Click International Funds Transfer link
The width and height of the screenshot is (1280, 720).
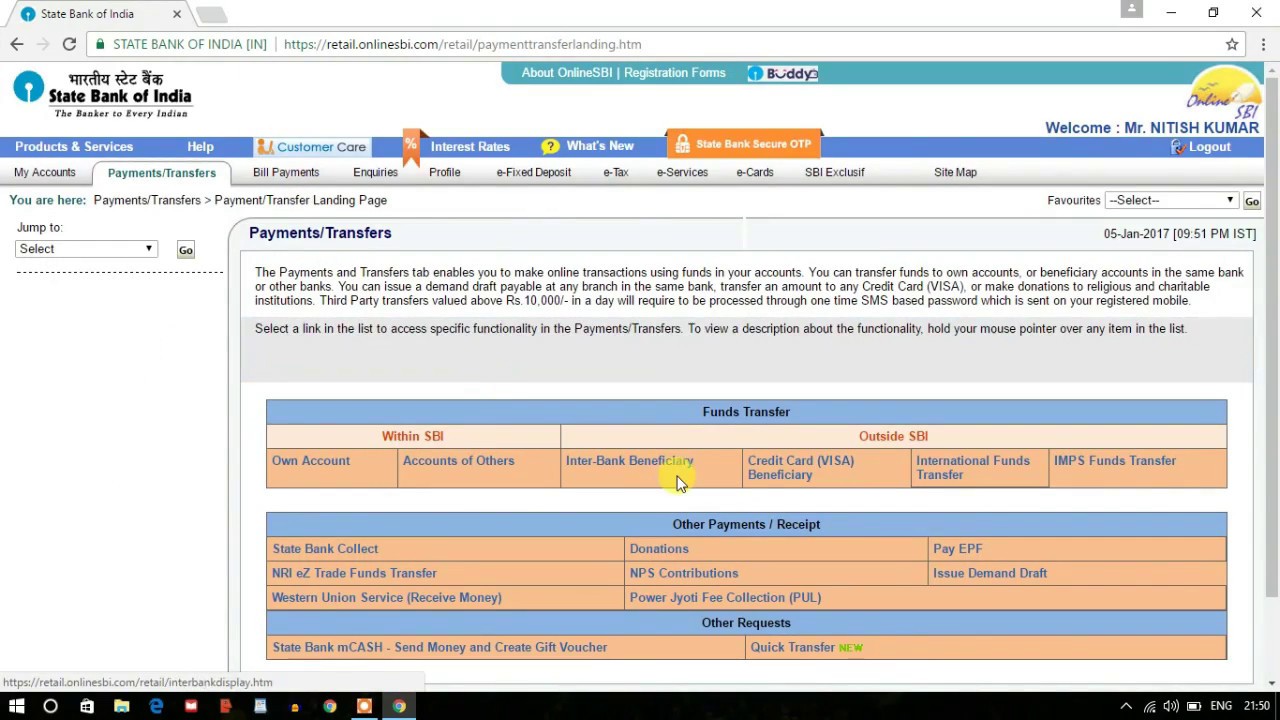point(973,468)
